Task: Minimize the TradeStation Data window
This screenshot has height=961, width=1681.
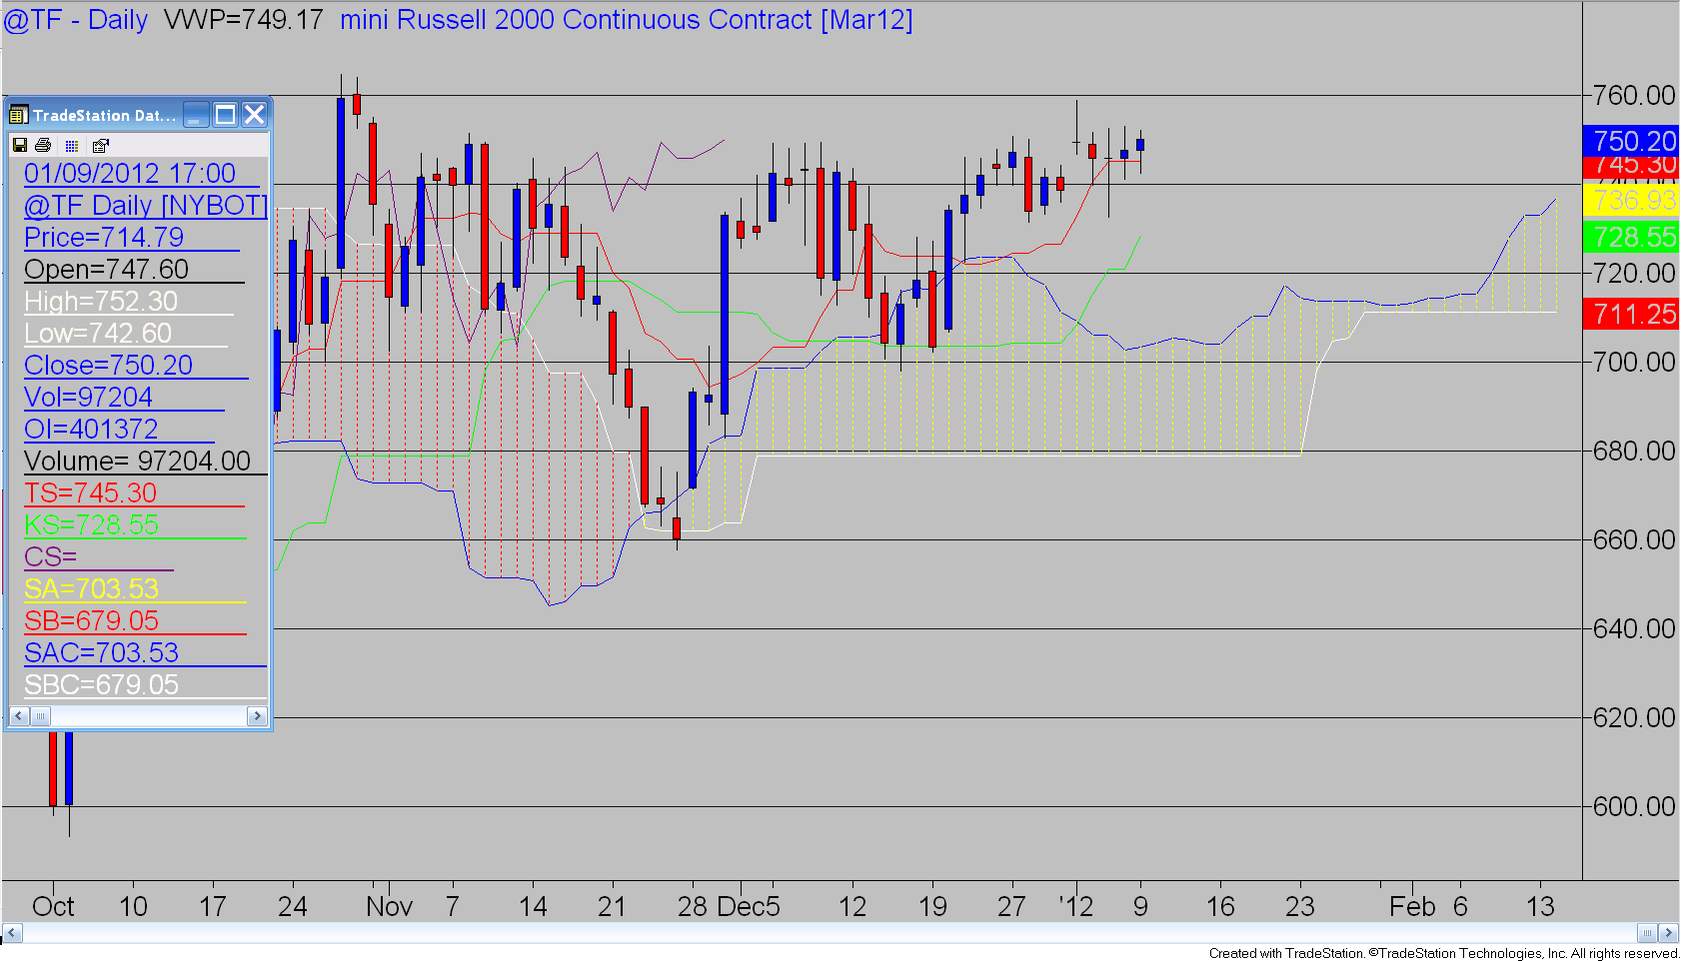Action: (x=196, y=115)
